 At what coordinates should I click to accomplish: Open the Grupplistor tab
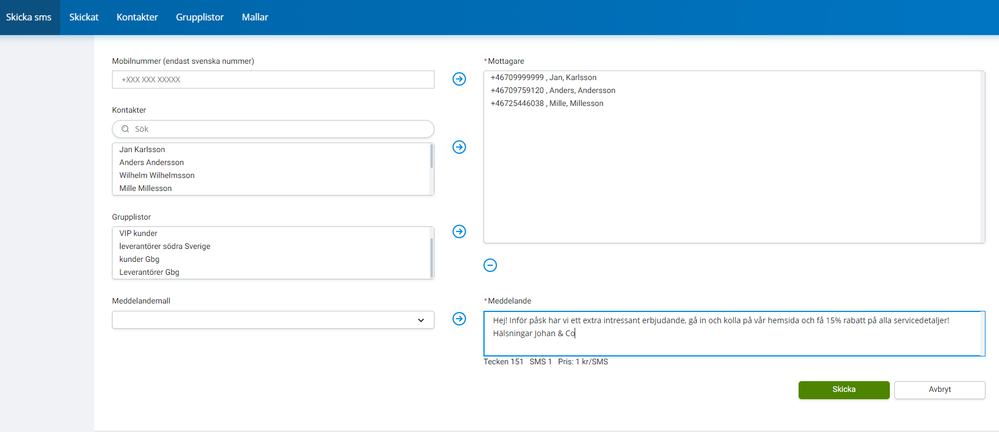click(x=199, y=17)
